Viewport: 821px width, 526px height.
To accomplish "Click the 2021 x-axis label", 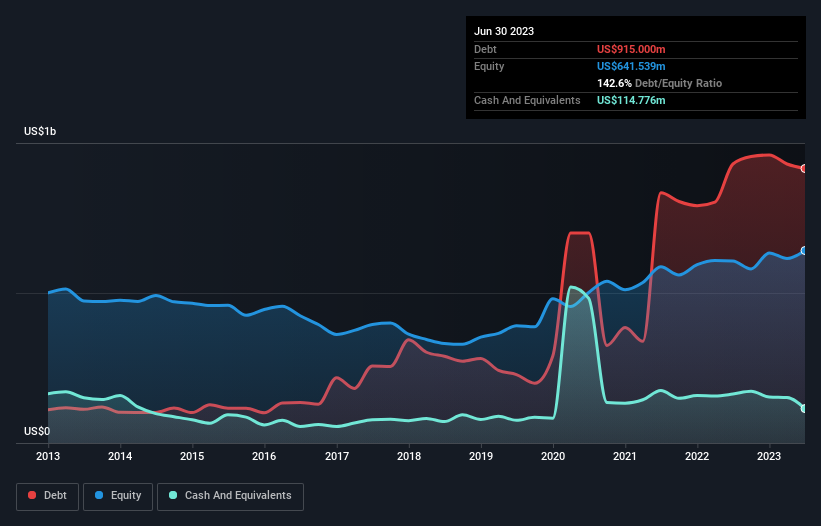I will click(x=625, y=456).
